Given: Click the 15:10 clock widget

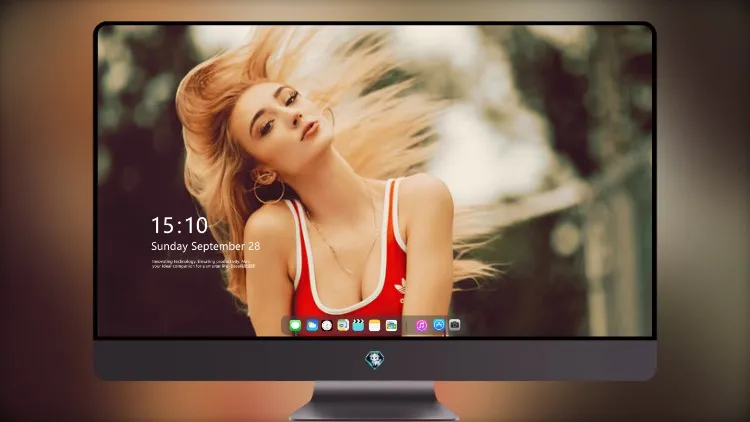Looking at the screenshot, I should pos(179,225).
